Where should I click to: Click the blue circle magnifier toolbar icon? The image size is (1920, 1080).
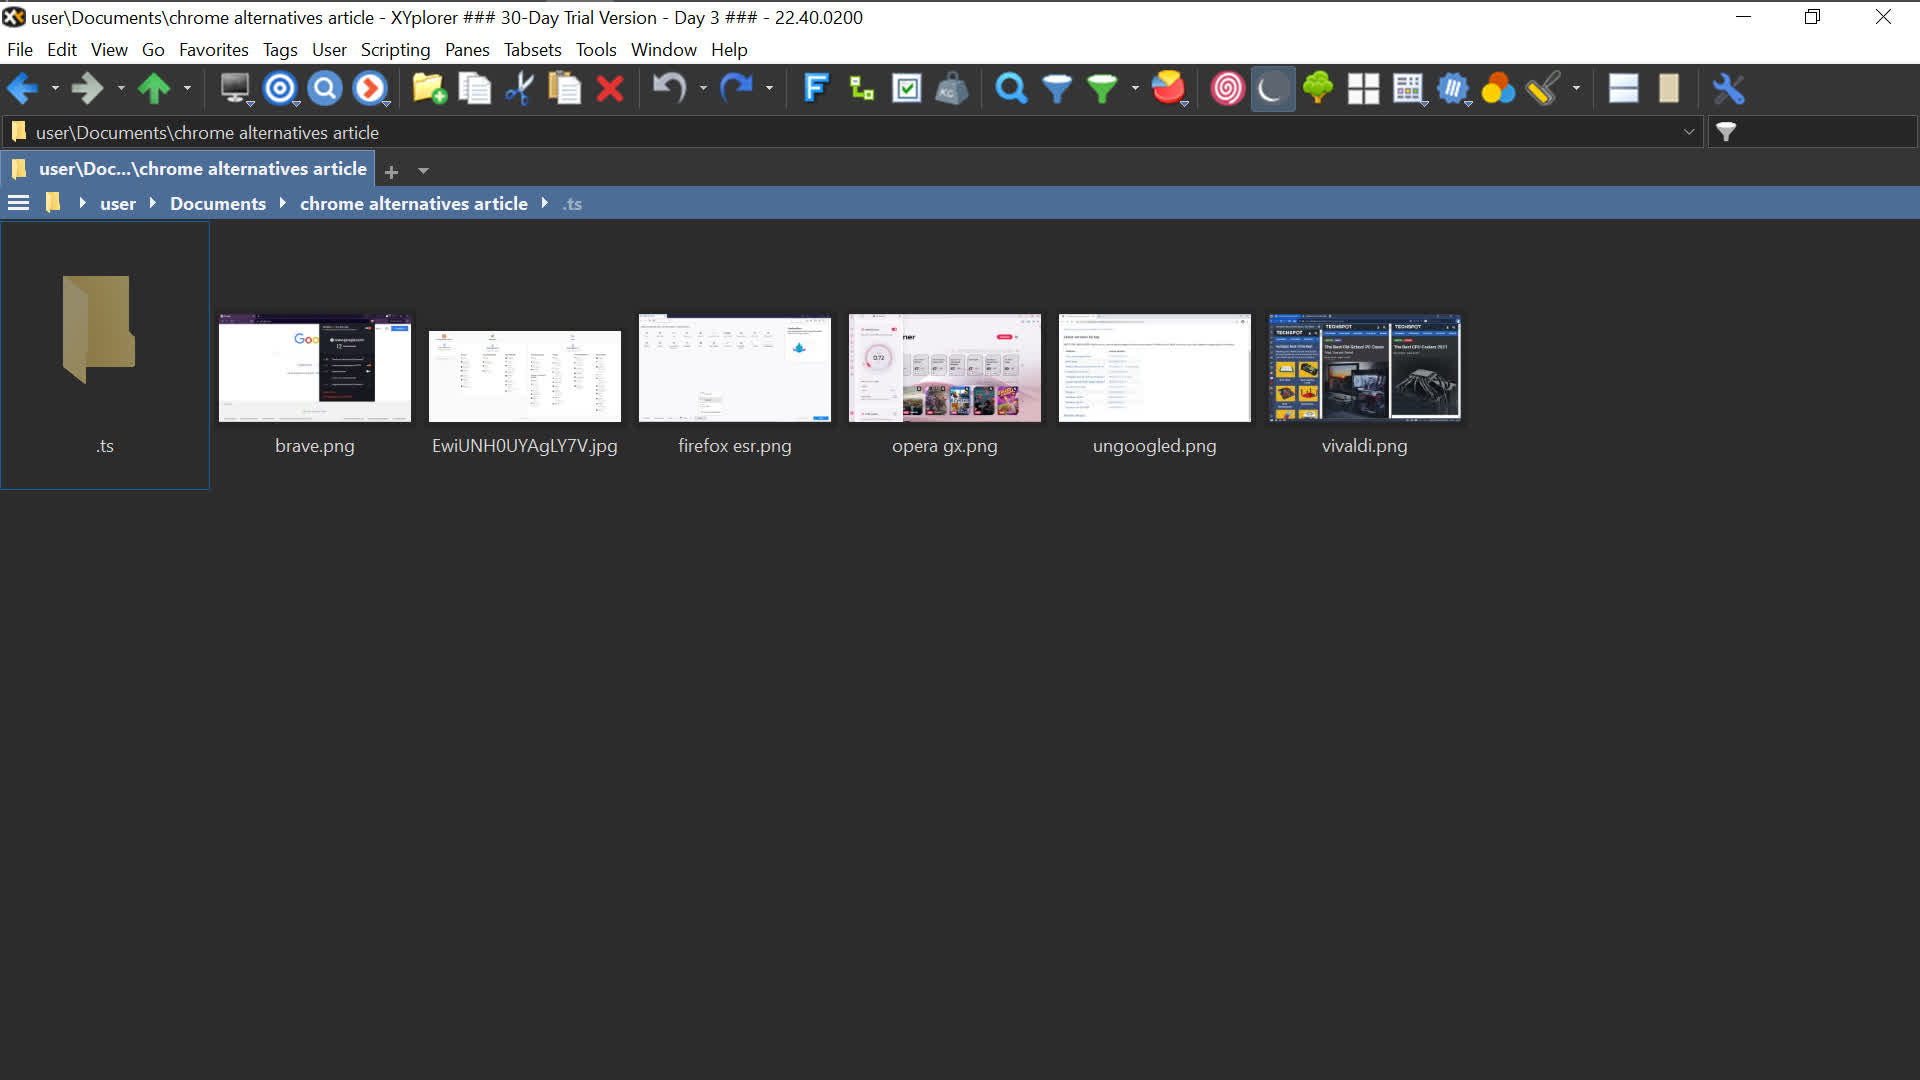[325, 89]
